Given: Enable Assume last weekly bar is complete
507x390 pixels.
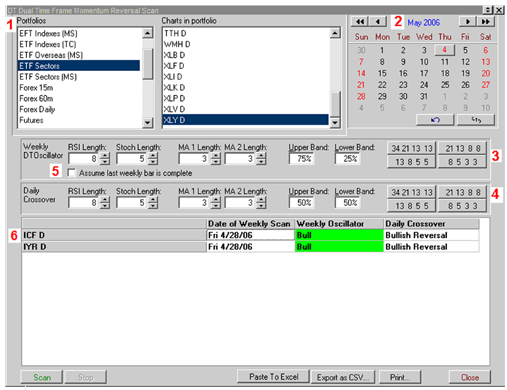Looking at the screenshot, I should pos(71,173).
